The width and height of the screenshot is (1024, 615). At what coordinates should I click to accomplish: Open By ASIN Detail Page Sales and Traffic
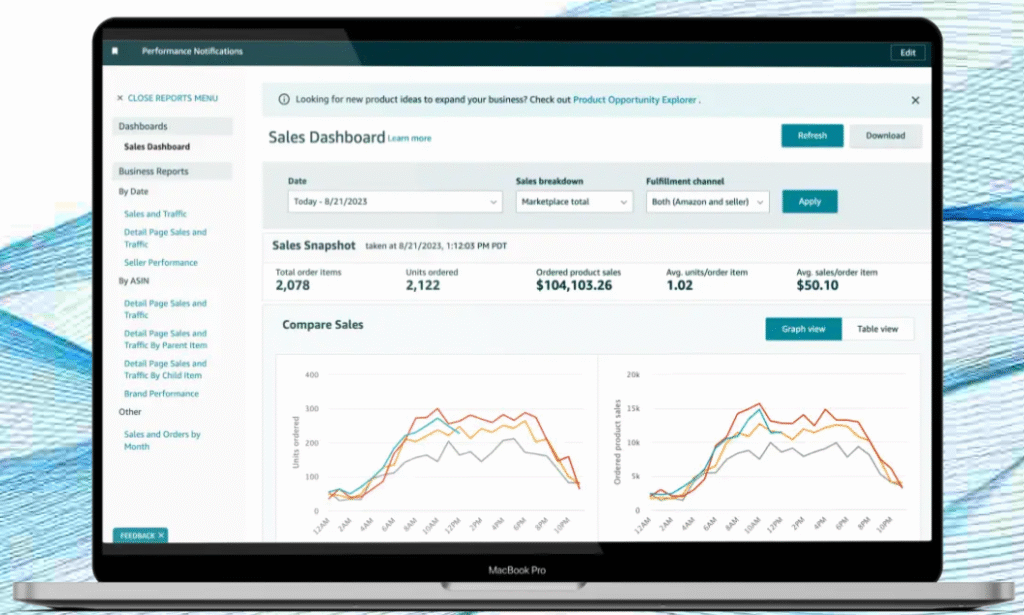(165, 309)
